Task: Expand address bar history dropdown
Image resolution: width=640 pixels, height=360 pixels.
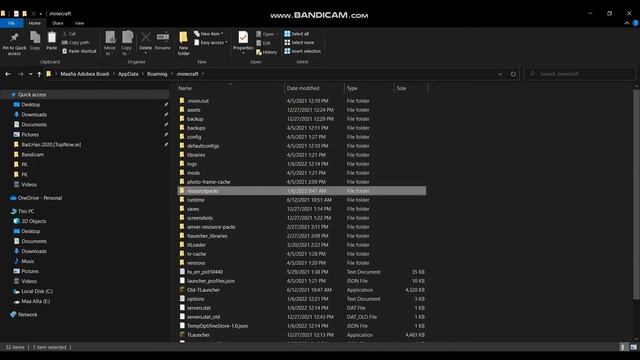Action: point(500,74)
